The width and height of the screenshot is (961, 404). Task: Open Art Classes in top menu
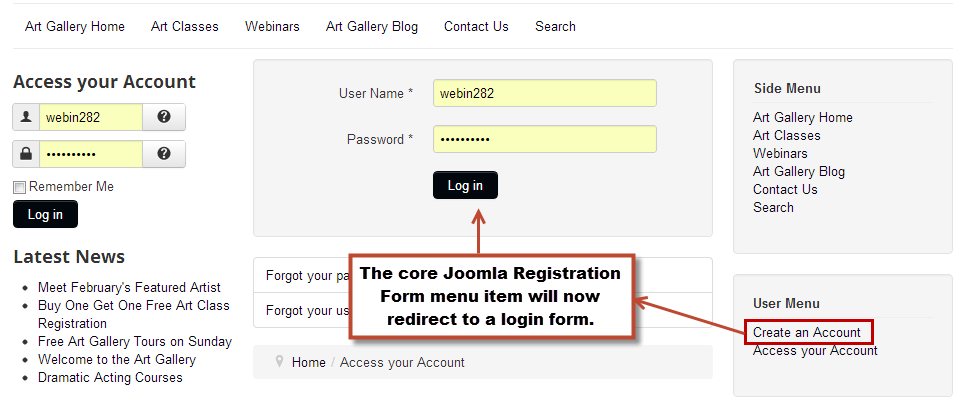coord(184,26)
